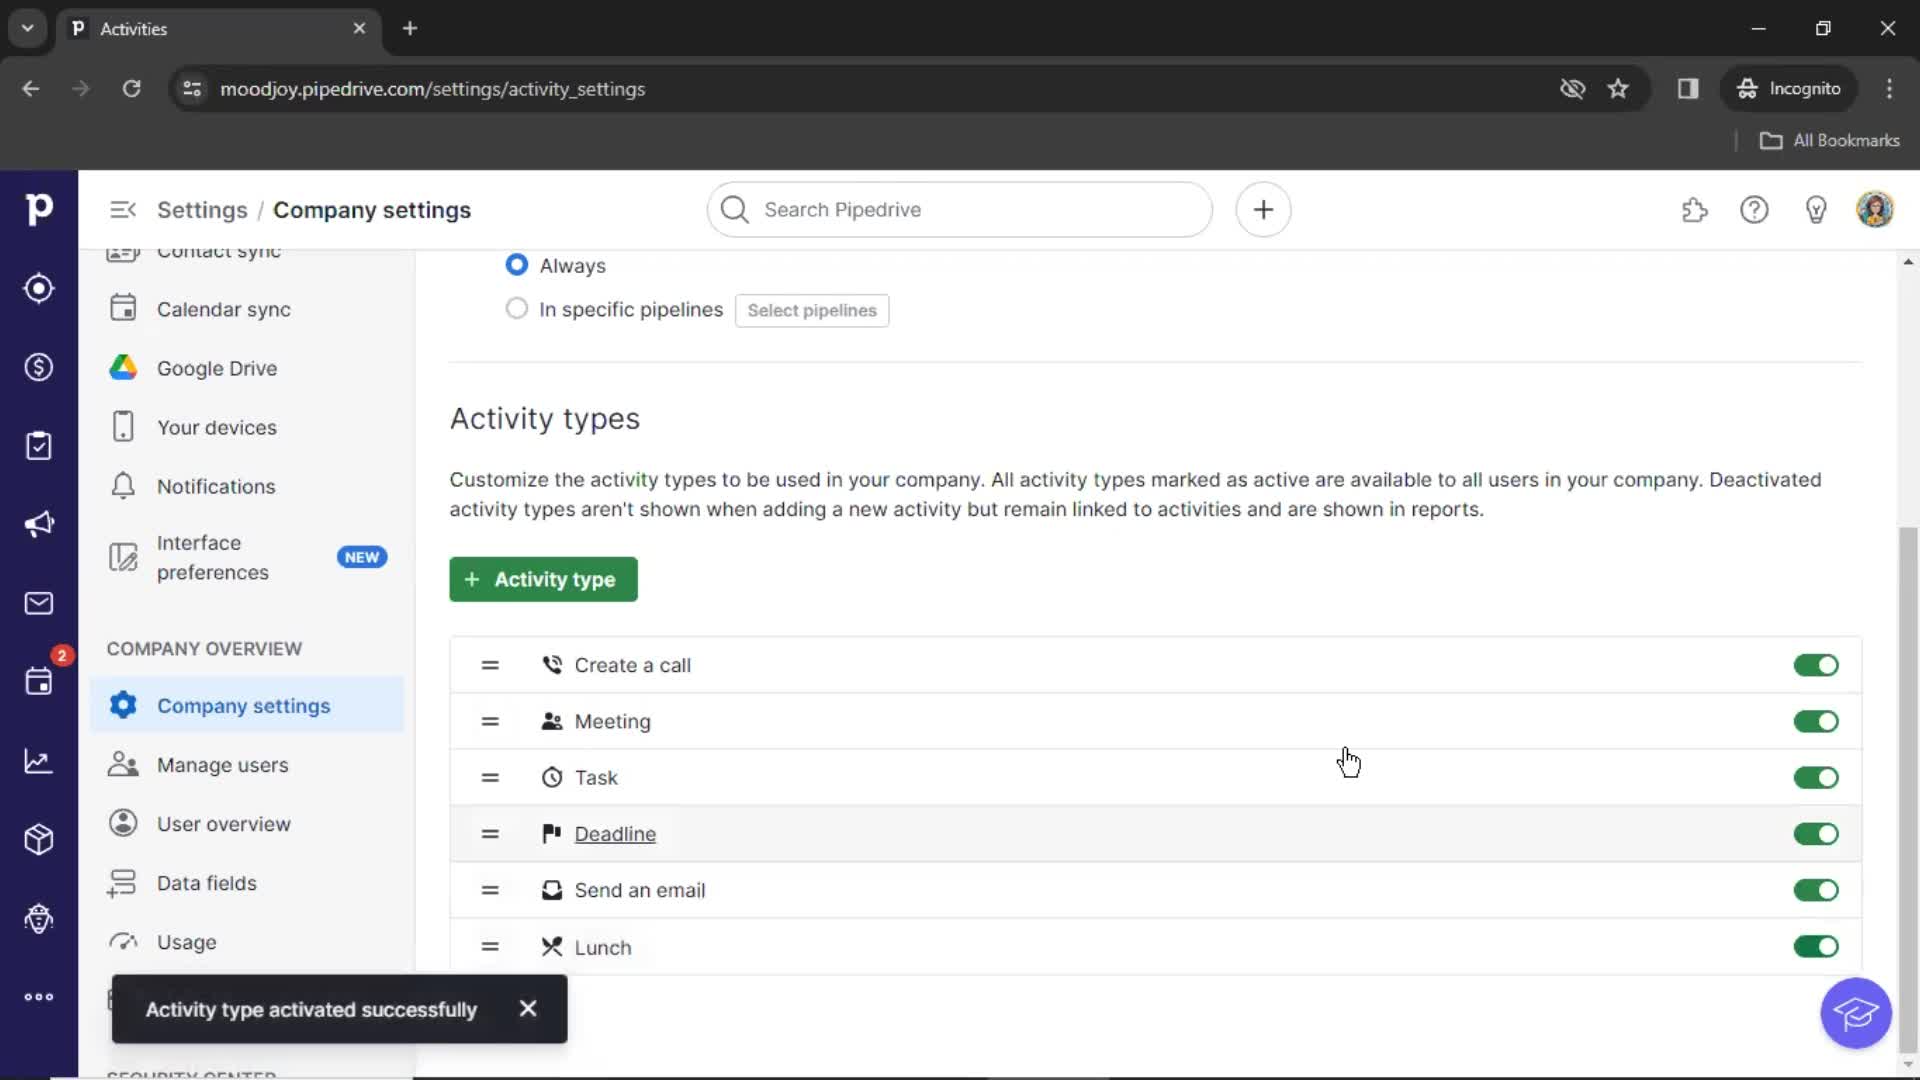Select the Leads/Inbox icon in sidebar

point(38,287)
